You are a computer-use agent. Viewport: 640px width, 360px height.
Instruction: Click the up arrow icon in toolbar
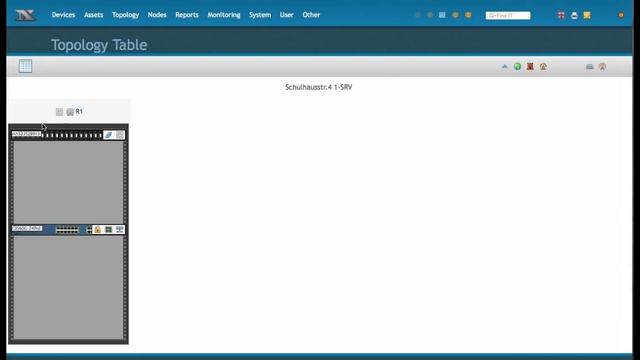[504, 67]
